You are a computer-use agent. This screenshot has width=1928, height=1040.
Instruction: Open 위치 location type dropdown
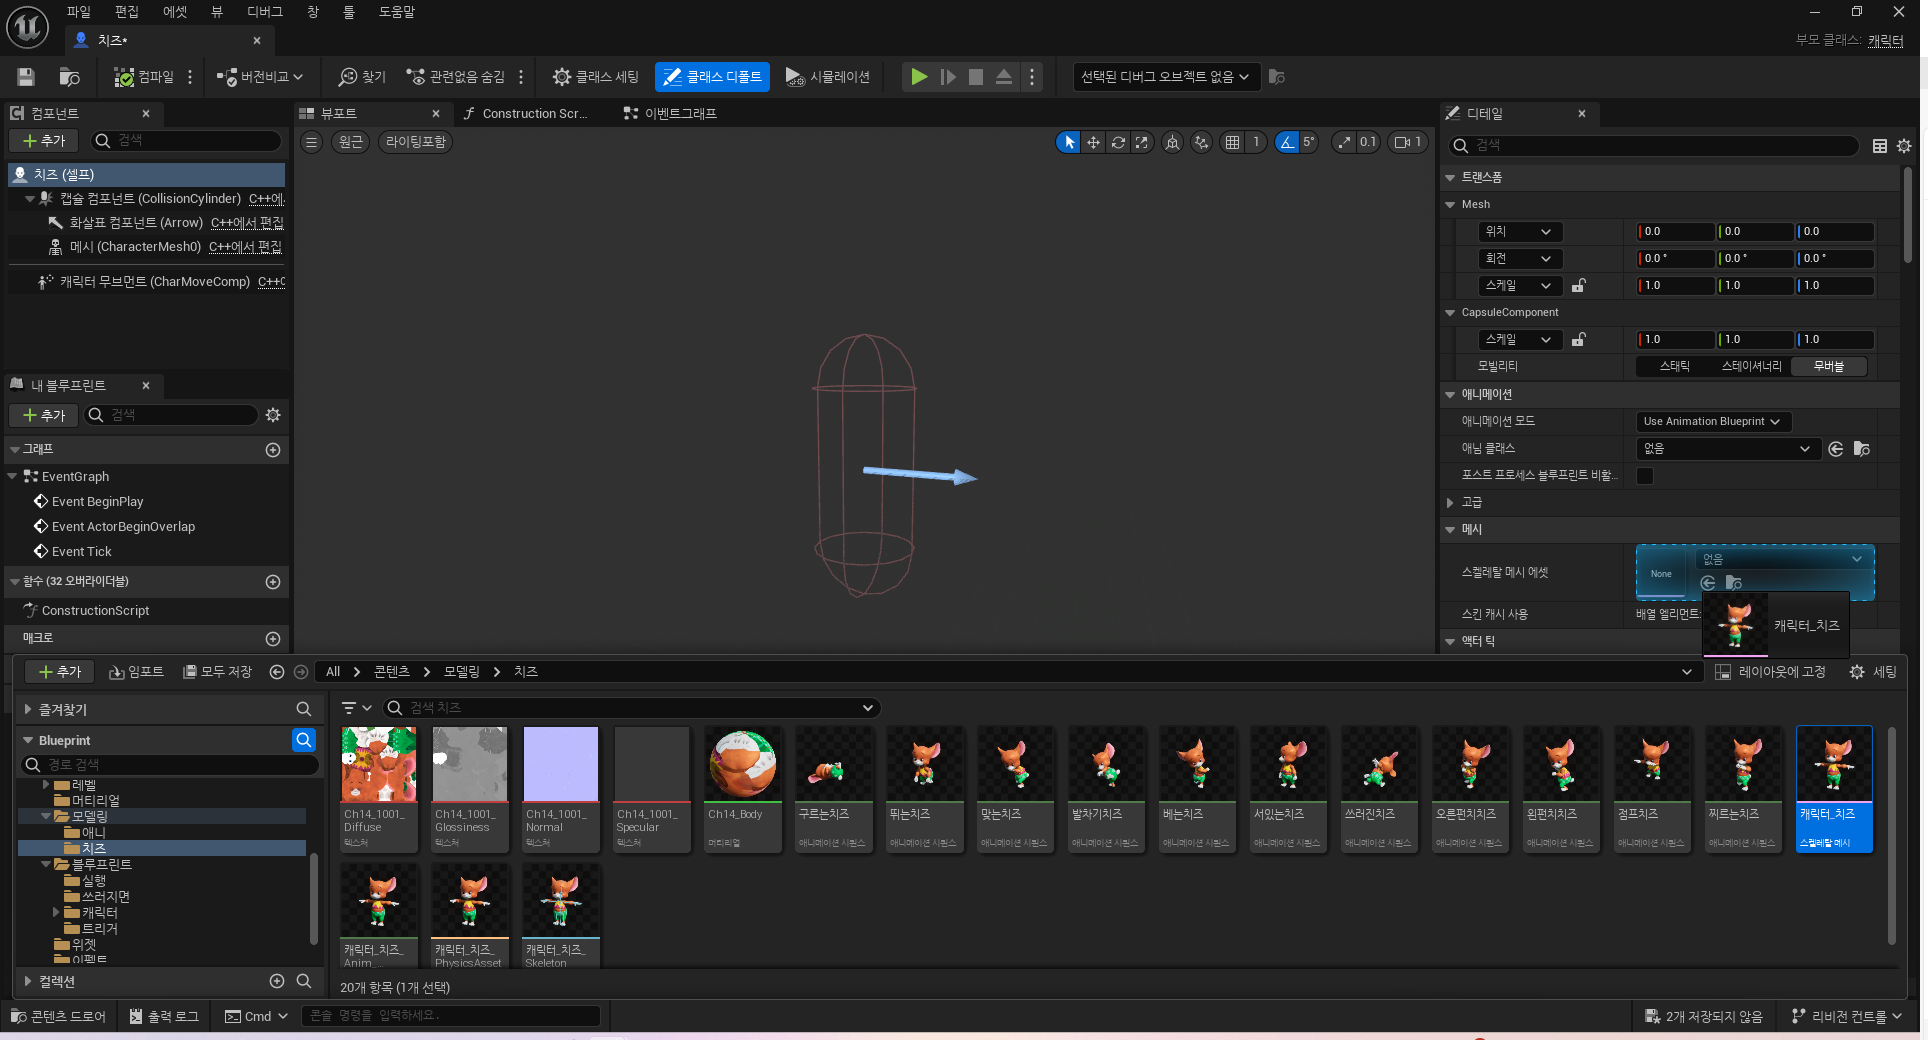coord(1520,232)
